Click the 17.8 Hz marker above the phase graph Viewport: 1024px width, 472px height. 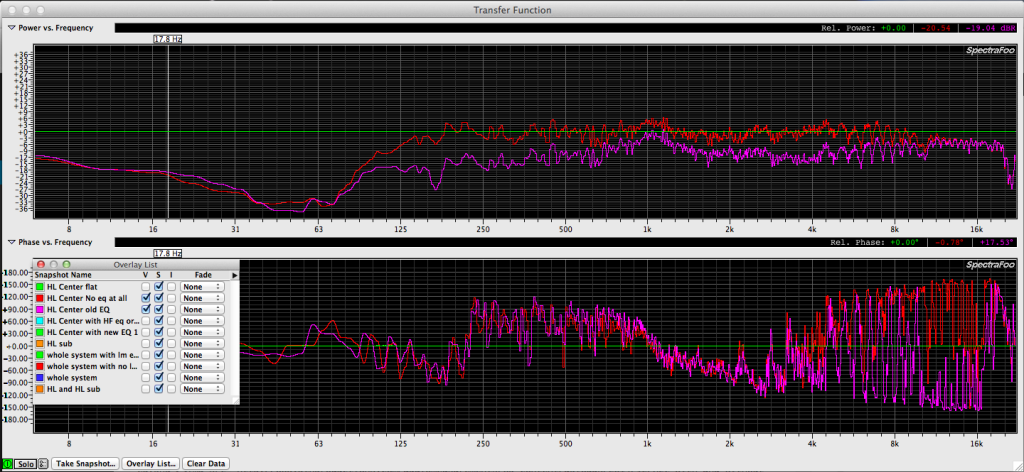coord(167,254)
